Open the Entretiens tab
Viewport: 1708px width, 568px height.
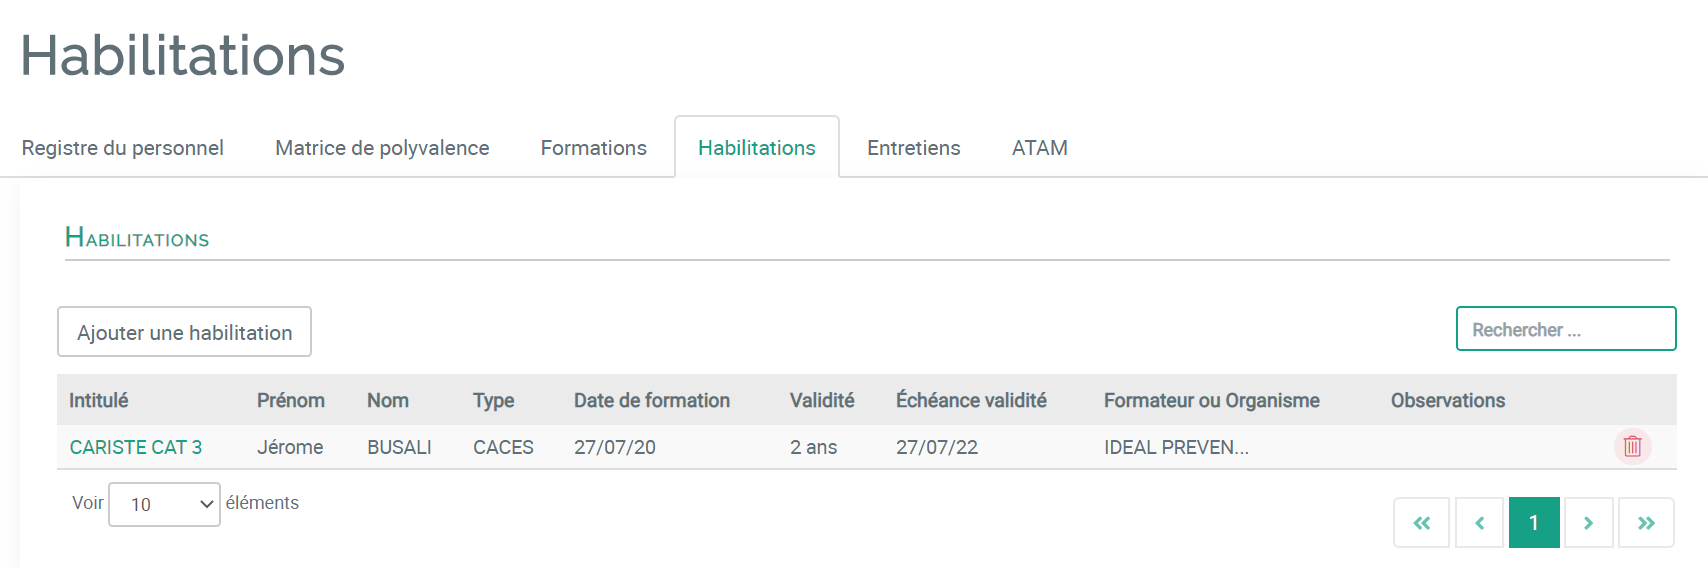(x=914, y=148)
